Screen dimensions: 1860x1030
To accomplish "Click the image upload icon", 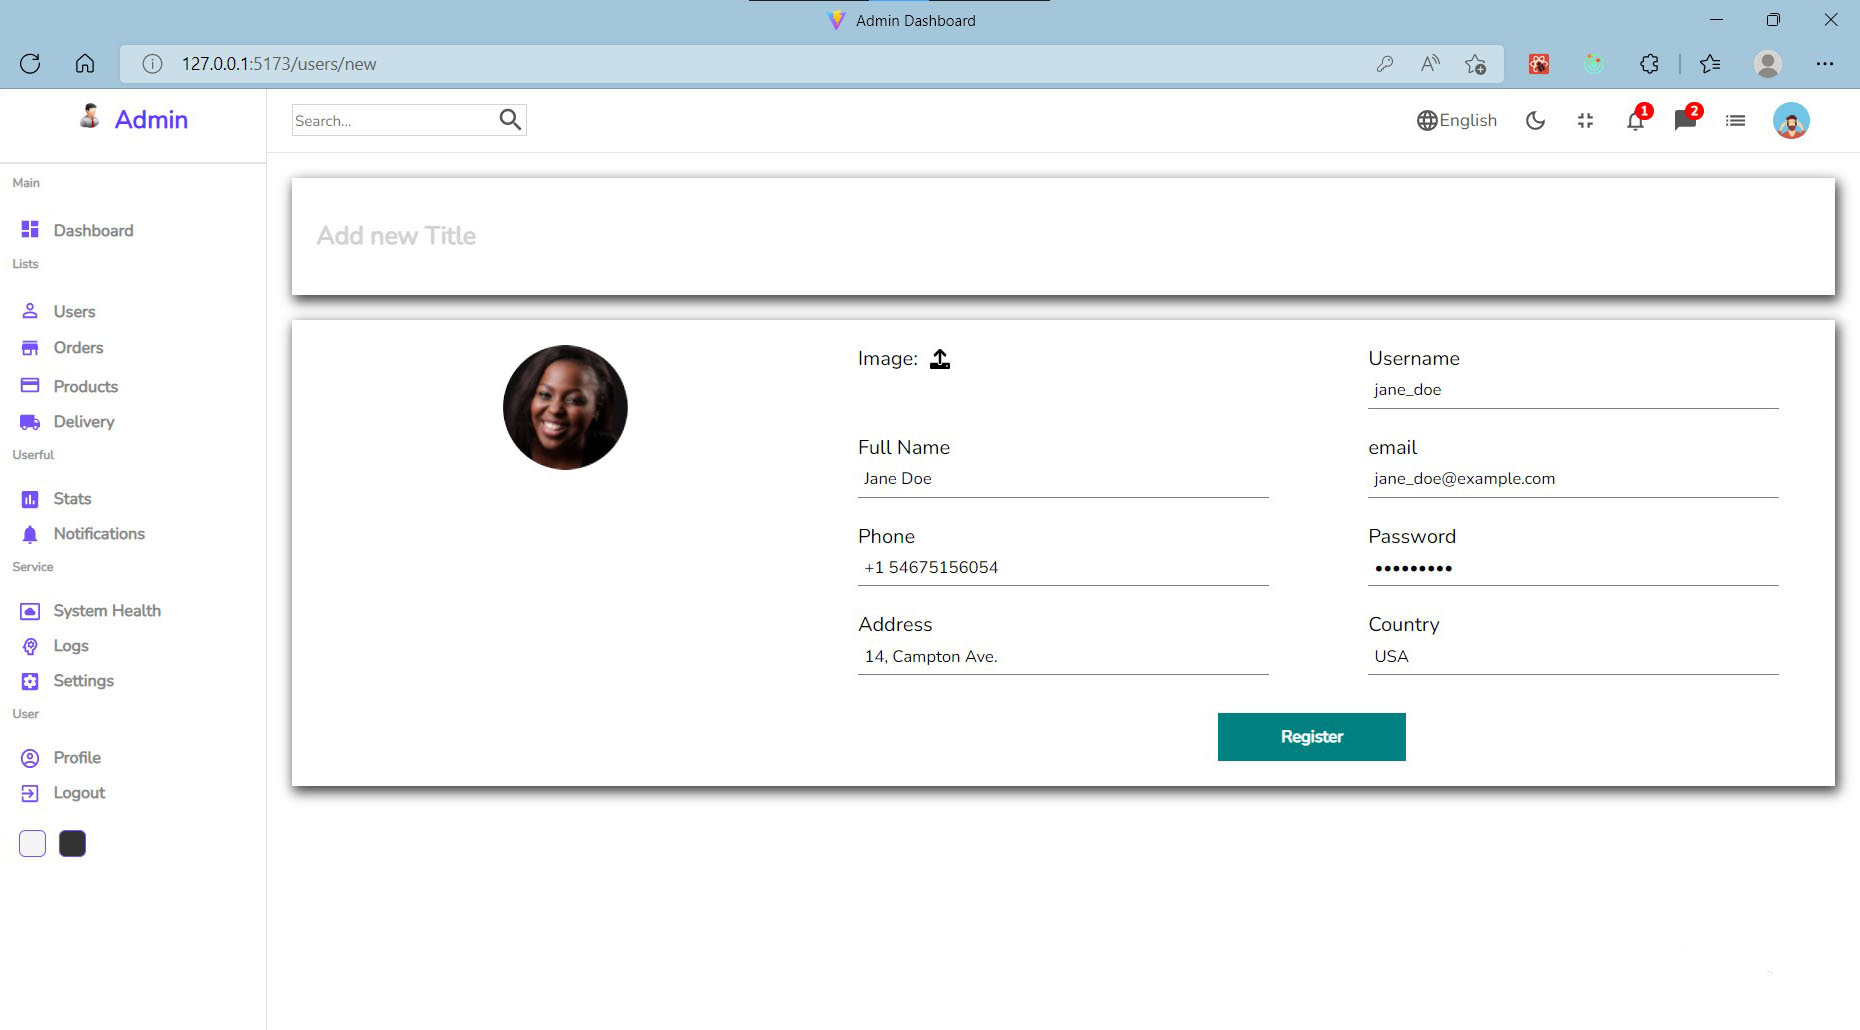I will [x=940, y=359].
